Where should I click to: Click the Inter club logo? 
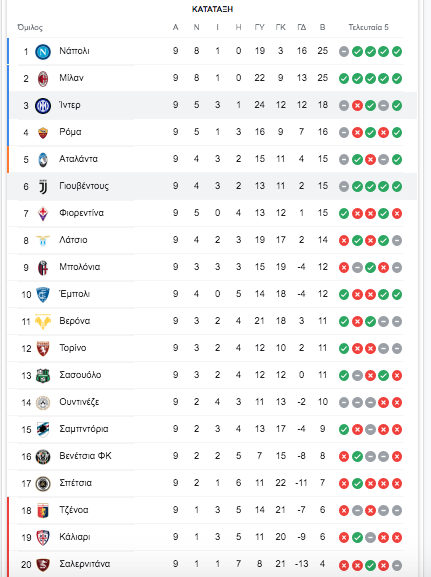point(43,106)
